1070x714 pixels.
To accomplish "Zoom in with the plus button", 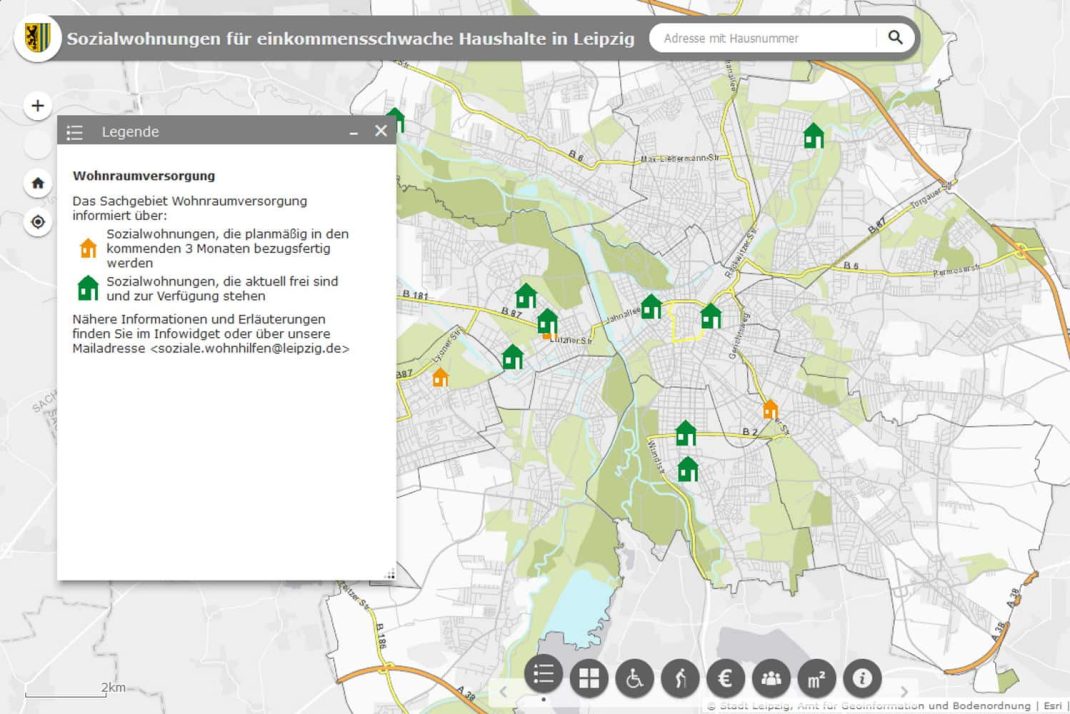I will coord(37,105).
